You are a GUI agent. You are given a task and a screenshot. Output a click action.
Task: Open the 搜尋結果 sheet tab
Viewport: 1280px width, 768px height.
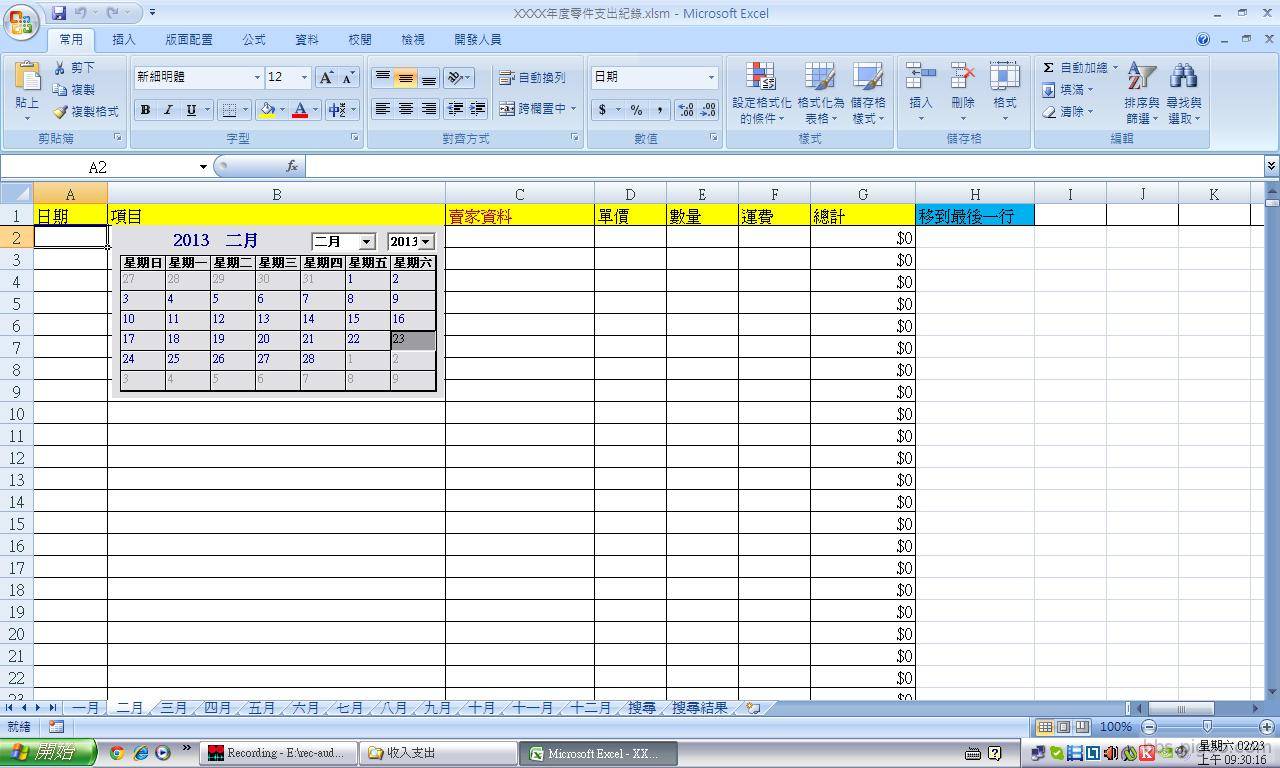700,707
